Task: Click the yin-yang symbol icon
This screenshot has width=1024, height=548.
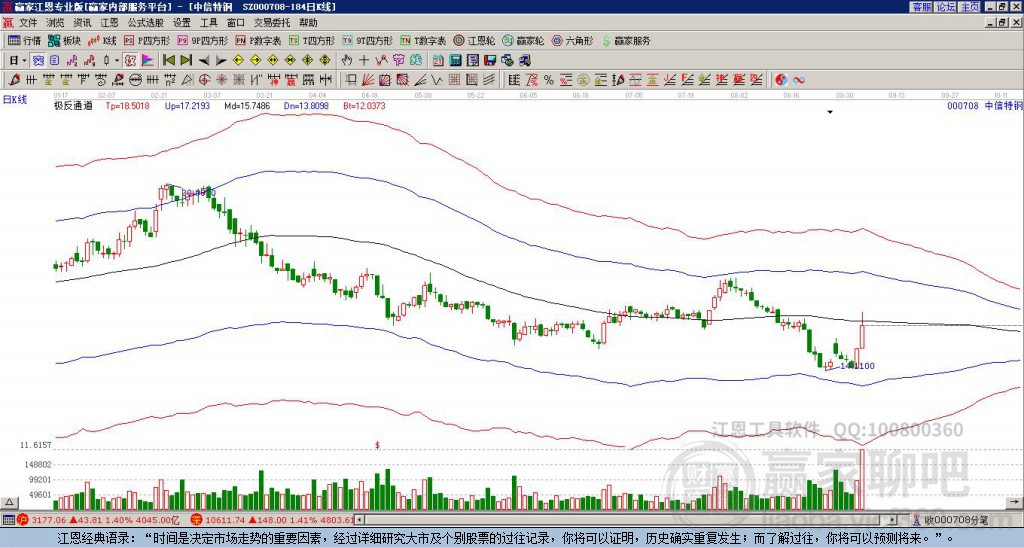Action: 781,80
